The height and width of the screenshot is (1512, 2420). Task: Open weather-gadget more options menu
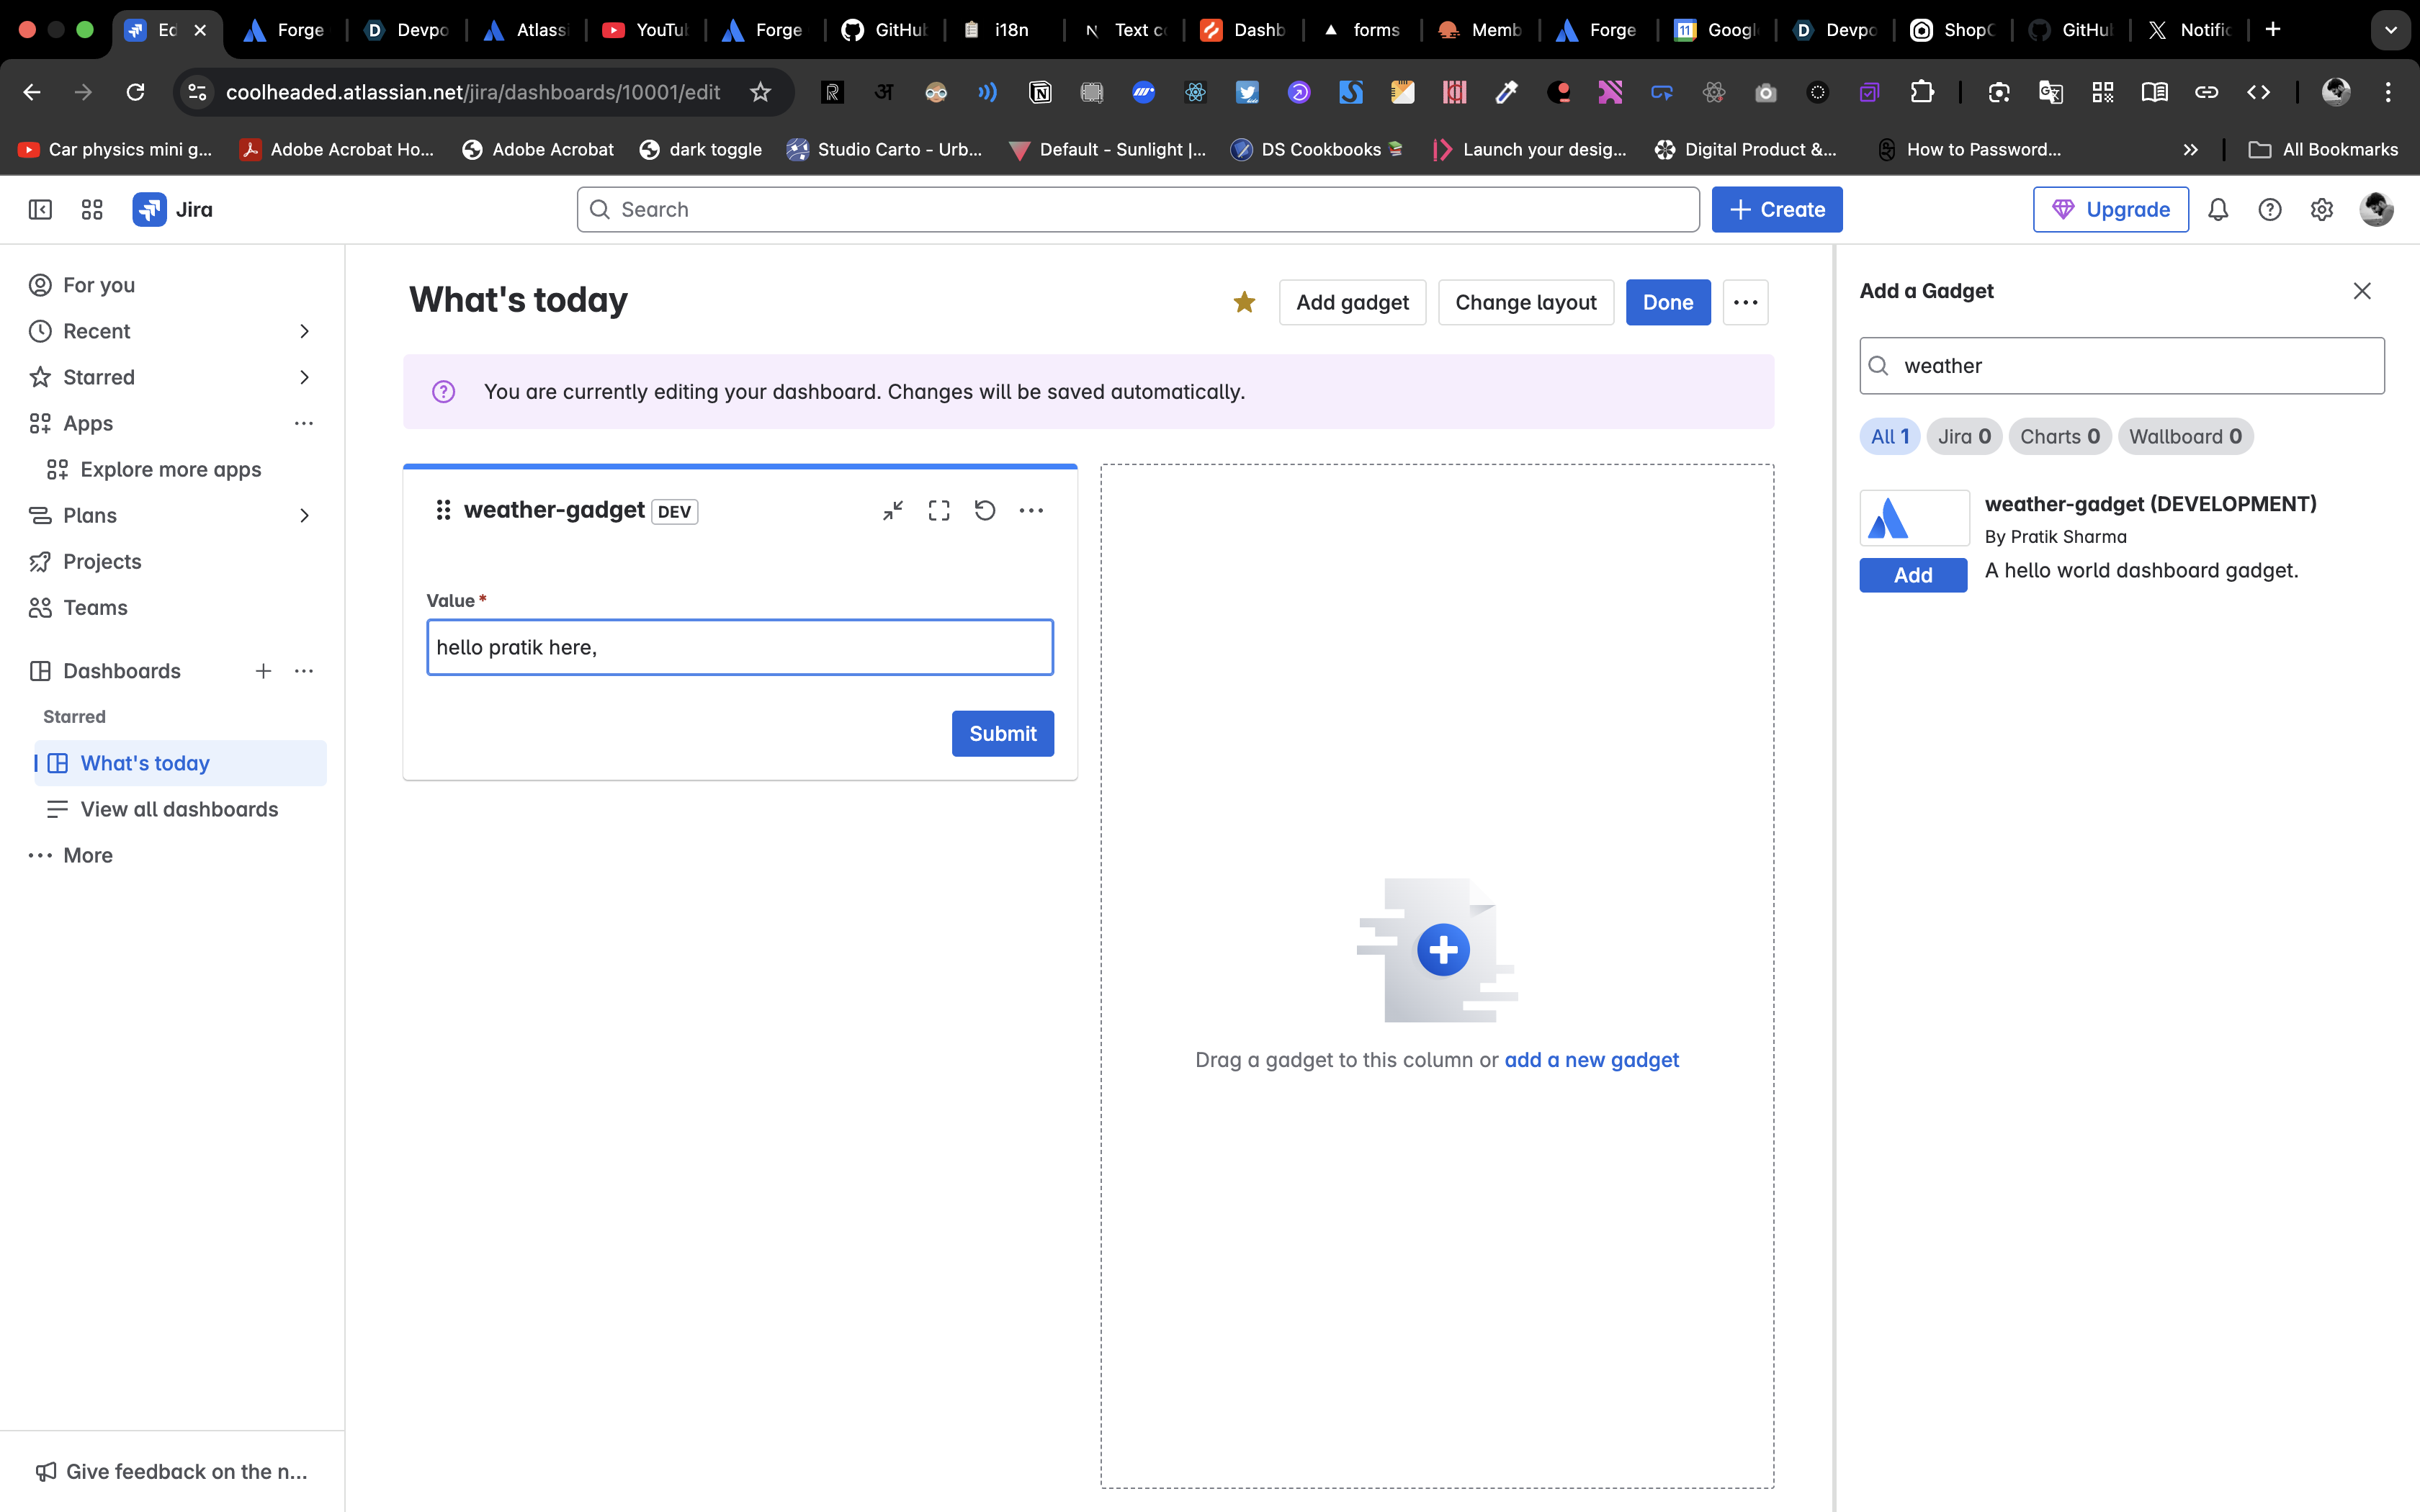[x=1031, y=511]
